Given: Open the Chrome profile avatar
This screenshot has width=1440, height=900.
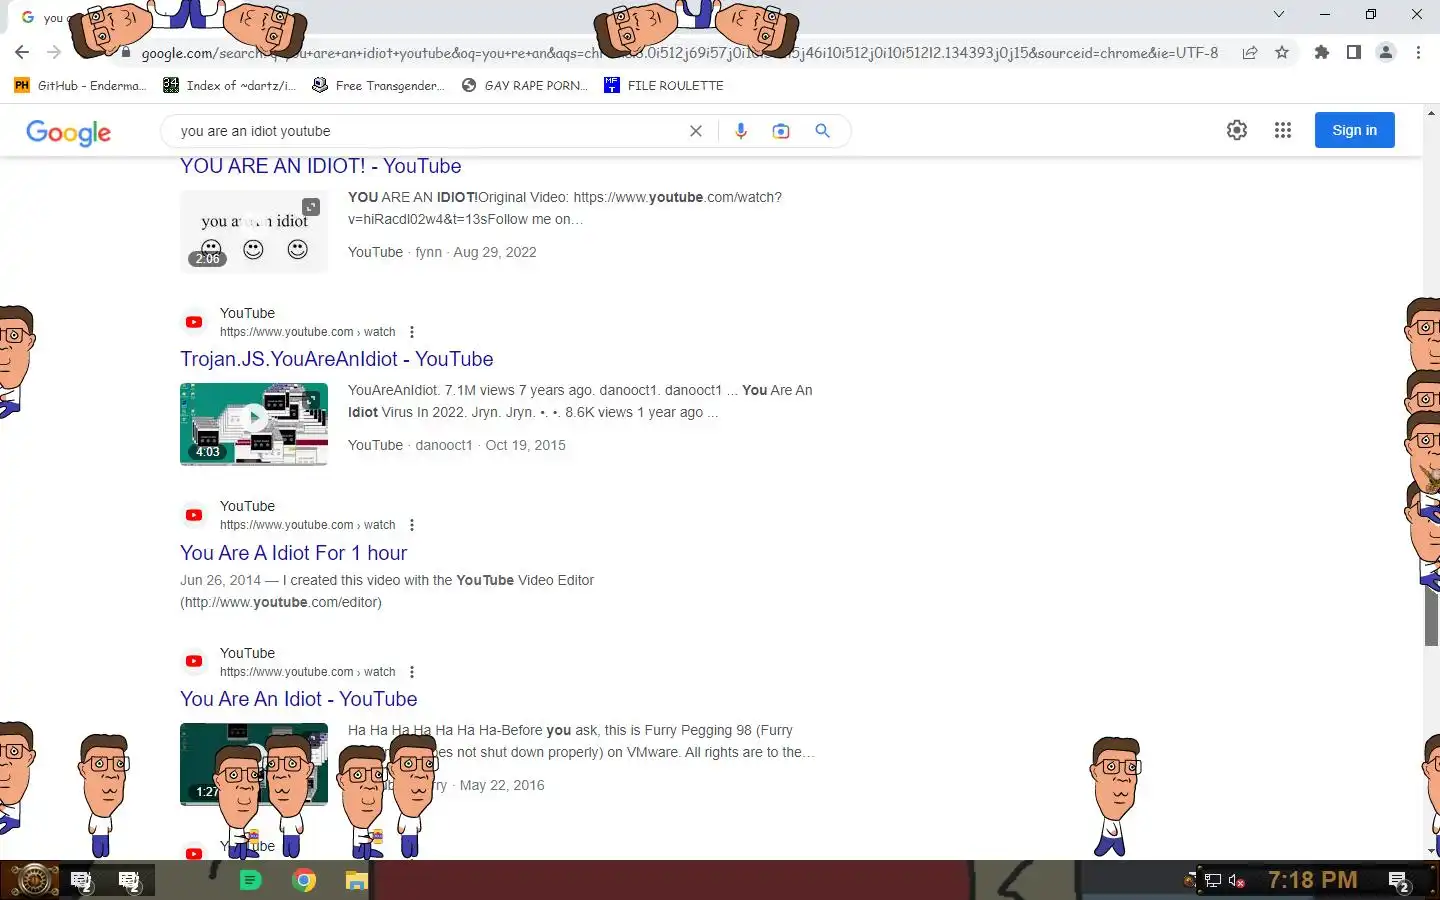Looking at the screenshot, I should 1386,52.
